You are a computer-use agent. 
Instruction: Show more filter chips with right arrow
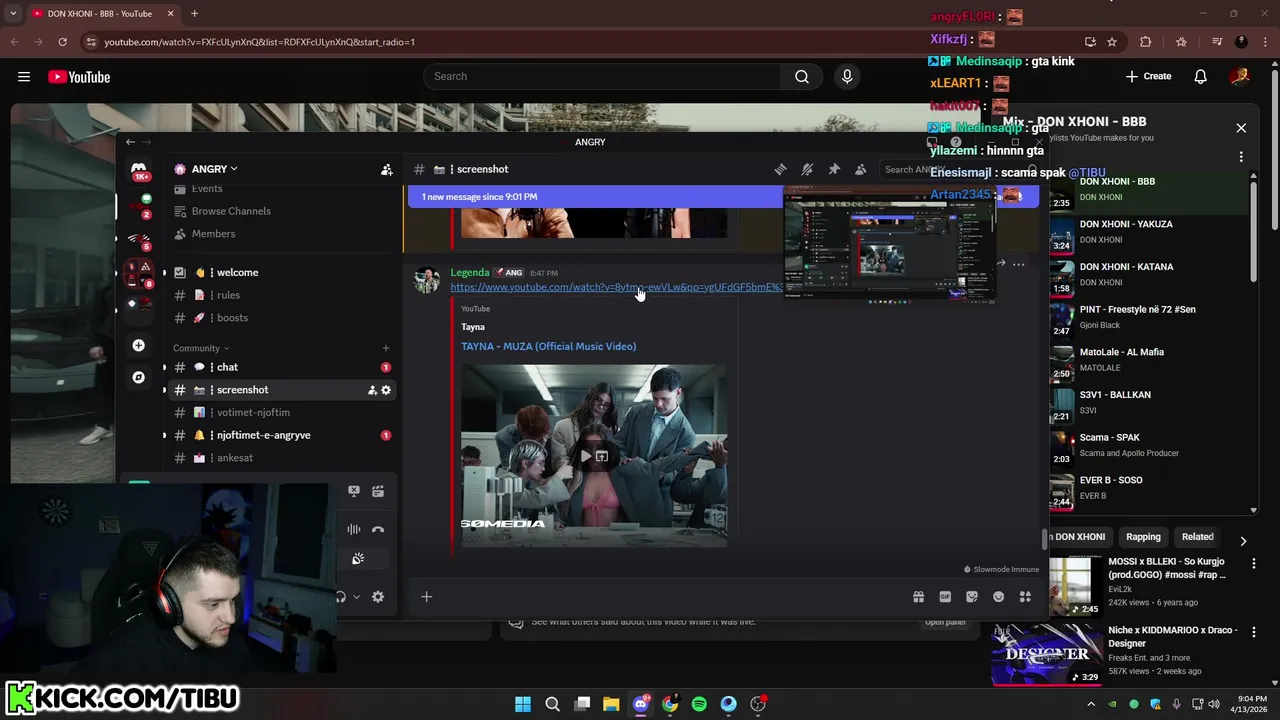pyautogui.click(x=1243, y=541)
